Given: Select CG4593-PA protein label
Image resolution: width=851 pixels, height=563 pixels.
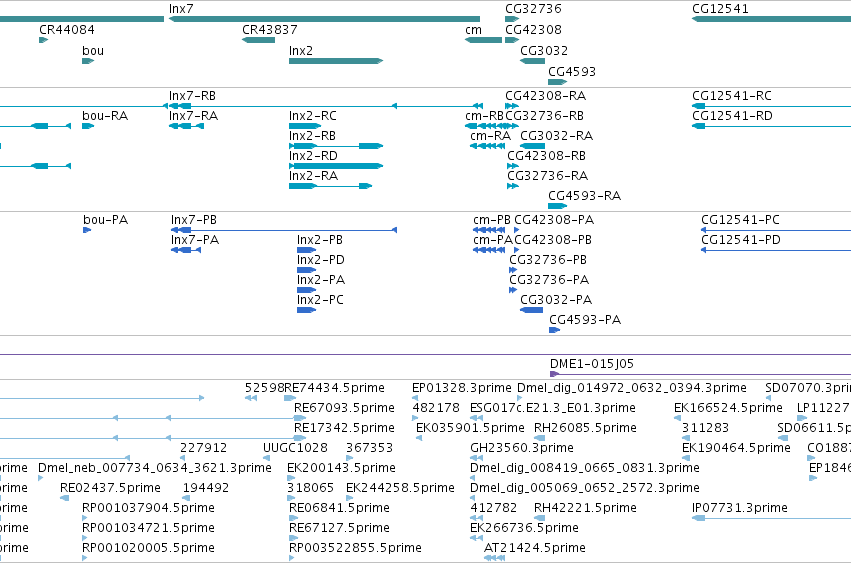Looking at the screenshot, I should coord(585,320).
